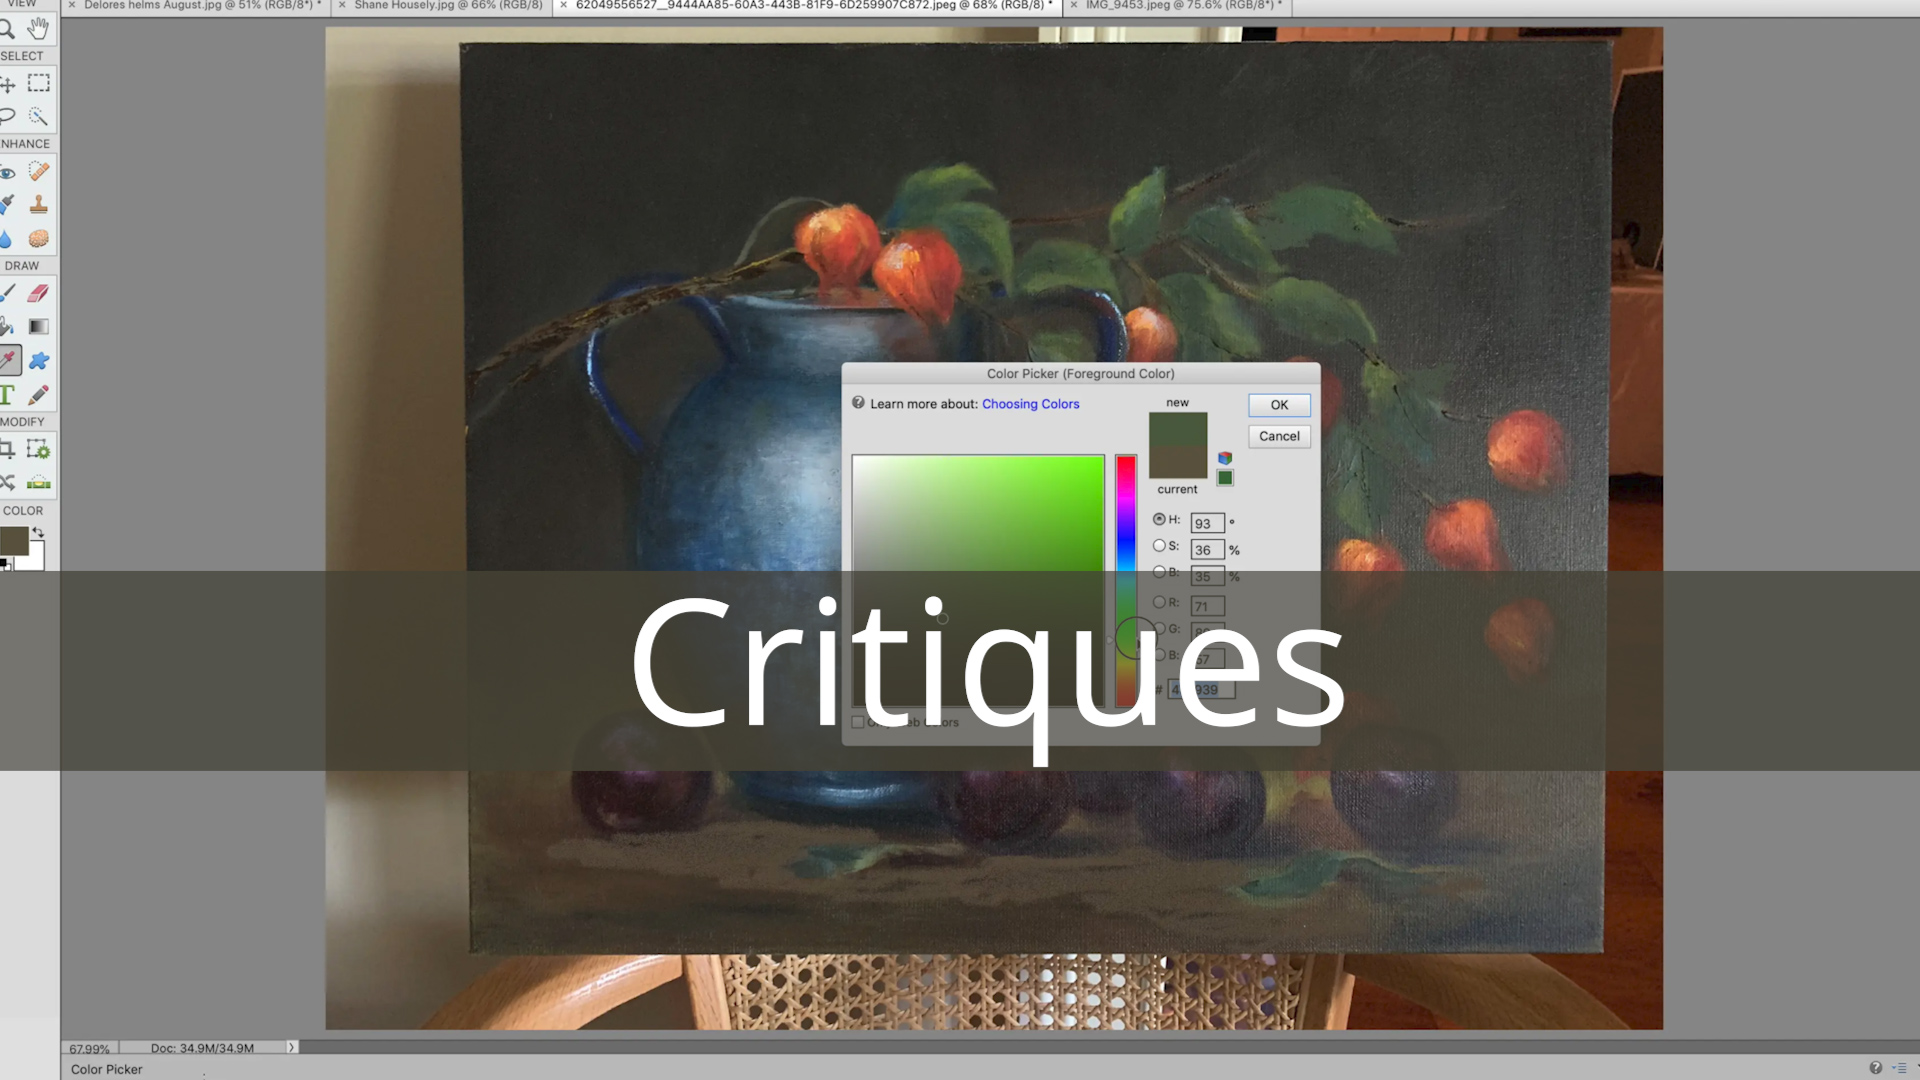Screen dimensions: 1920x1080
Task: Select the Content-Aware Move tool
Action: click(x=8, y=482)
